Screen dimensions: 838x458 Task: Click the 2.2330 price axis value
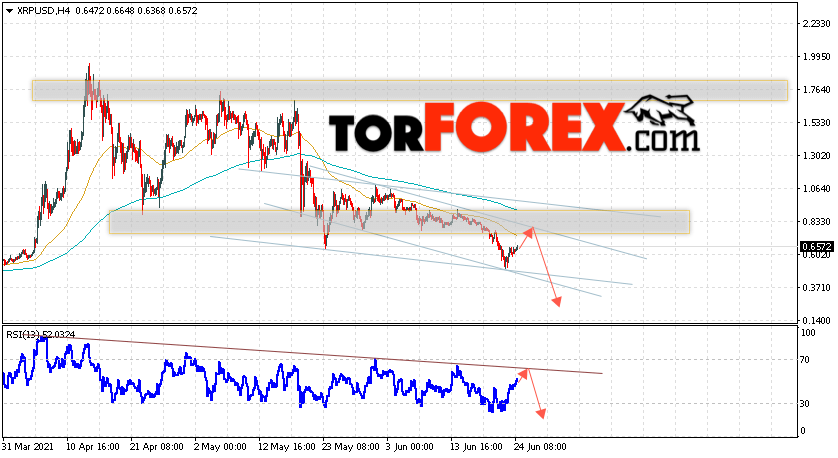click(817, 24)
